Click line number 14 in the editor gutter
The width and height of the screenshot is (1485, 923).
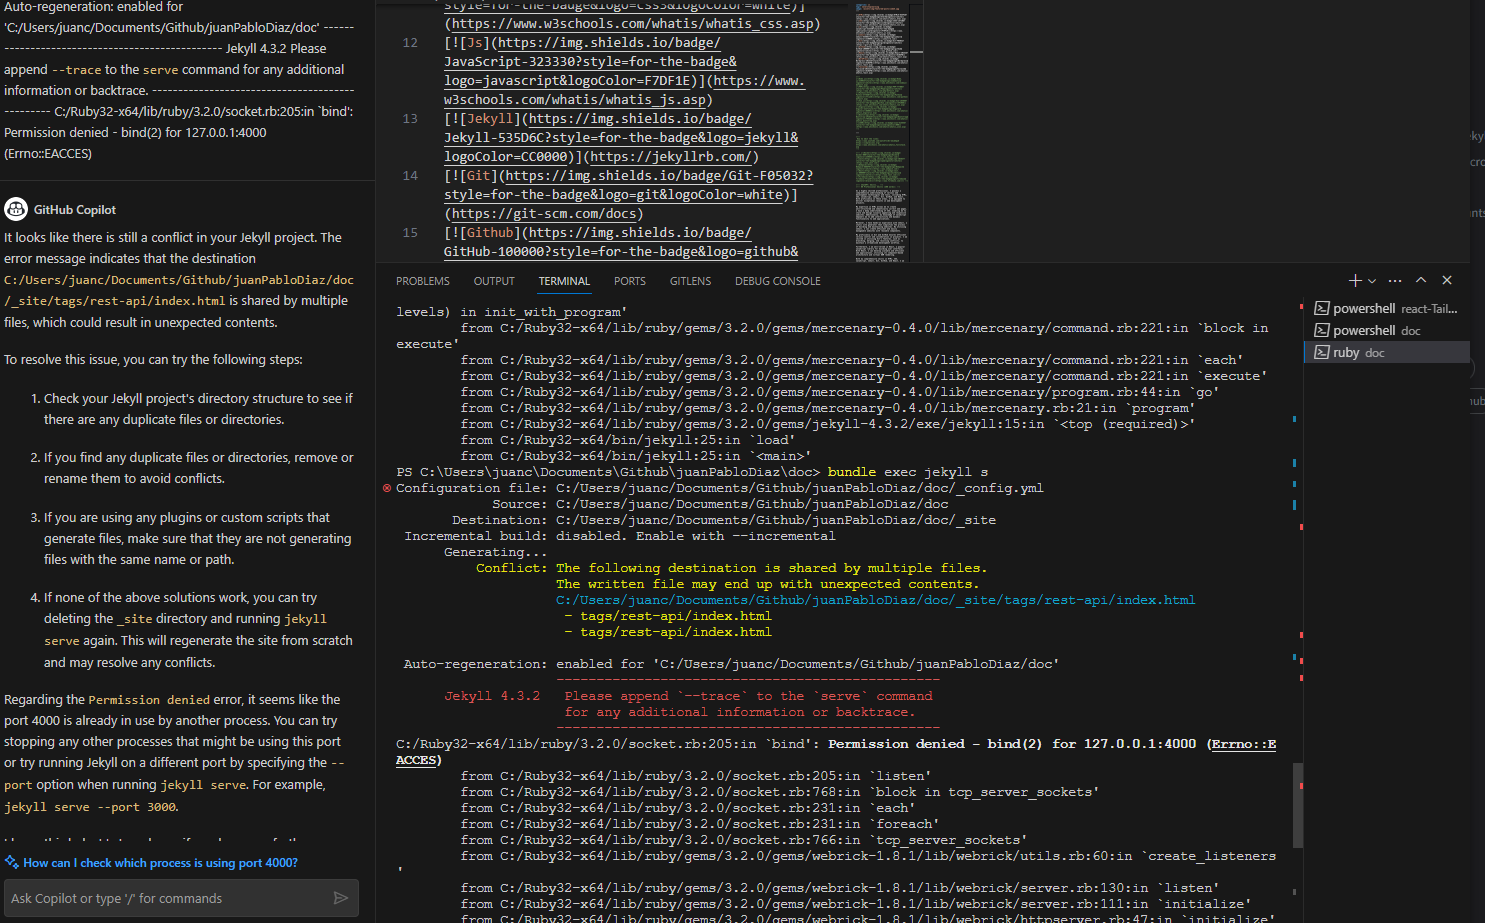coord(410,176)
